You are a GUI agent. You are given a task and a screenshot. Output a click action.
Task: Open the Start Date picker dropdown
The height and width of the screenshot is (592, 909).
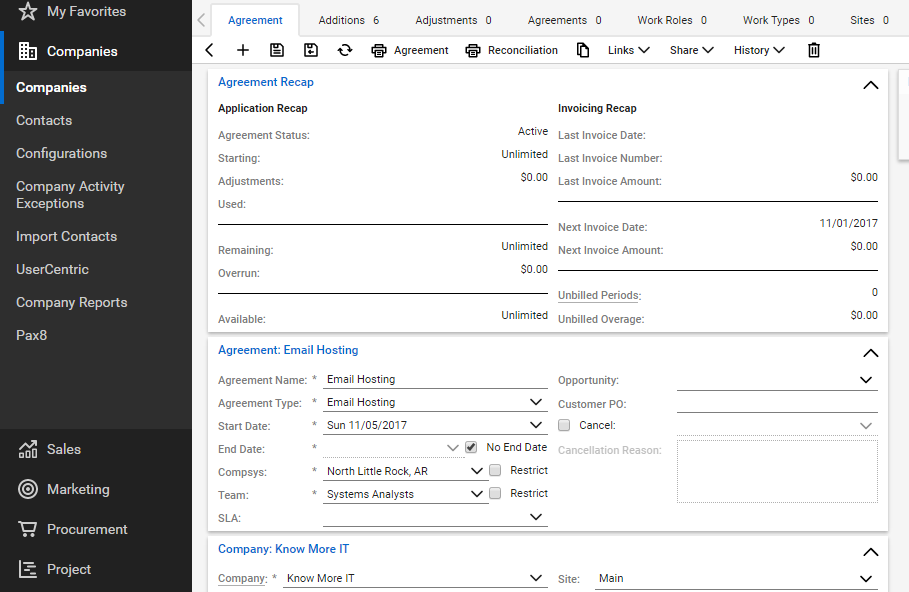click(536, 425)
